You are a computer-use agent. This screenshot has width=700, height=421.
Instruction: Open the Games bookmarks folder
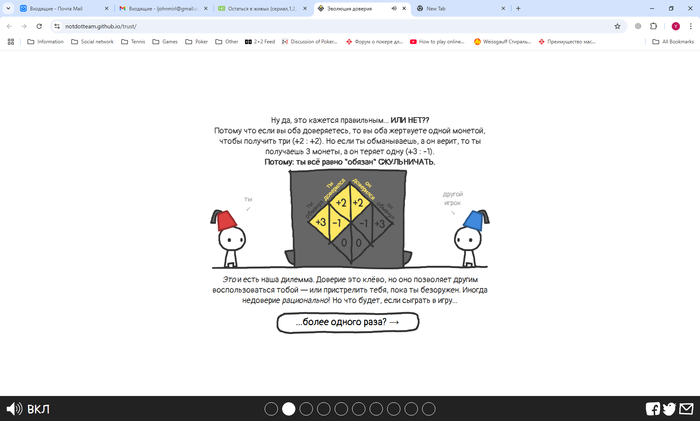(165, 42)
